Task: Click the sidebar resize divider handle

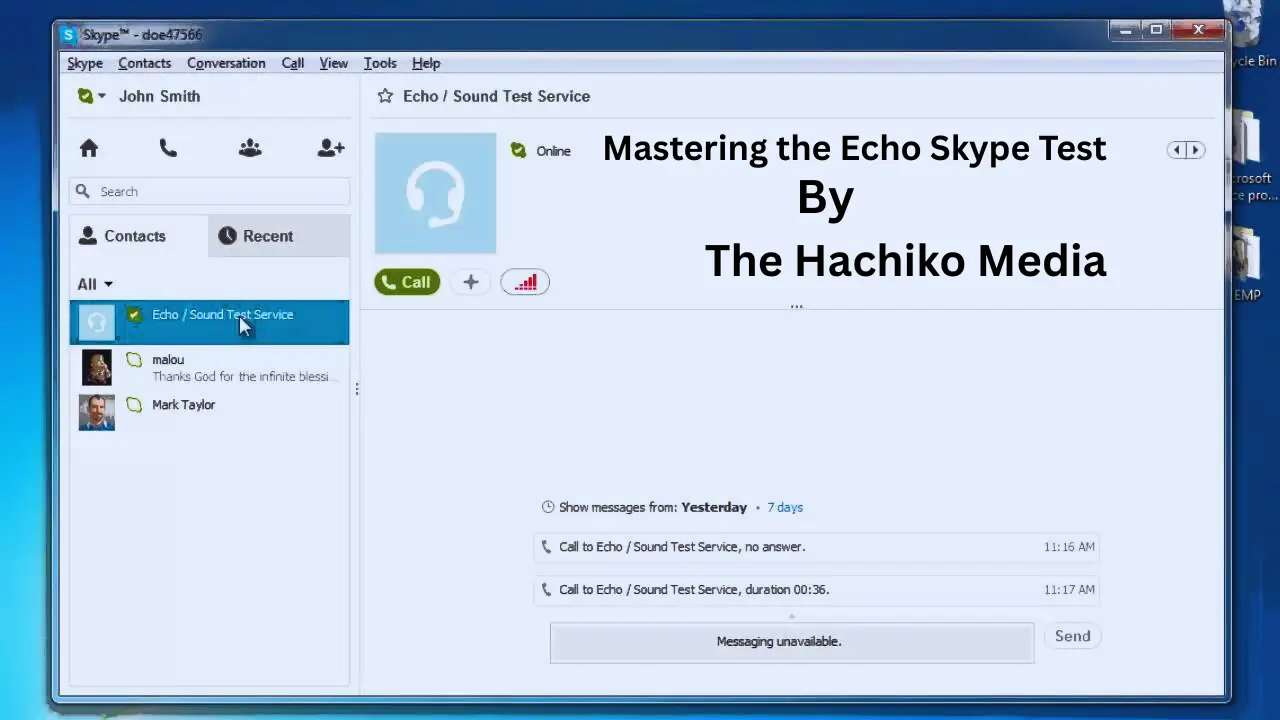Action: pos(357,389)
